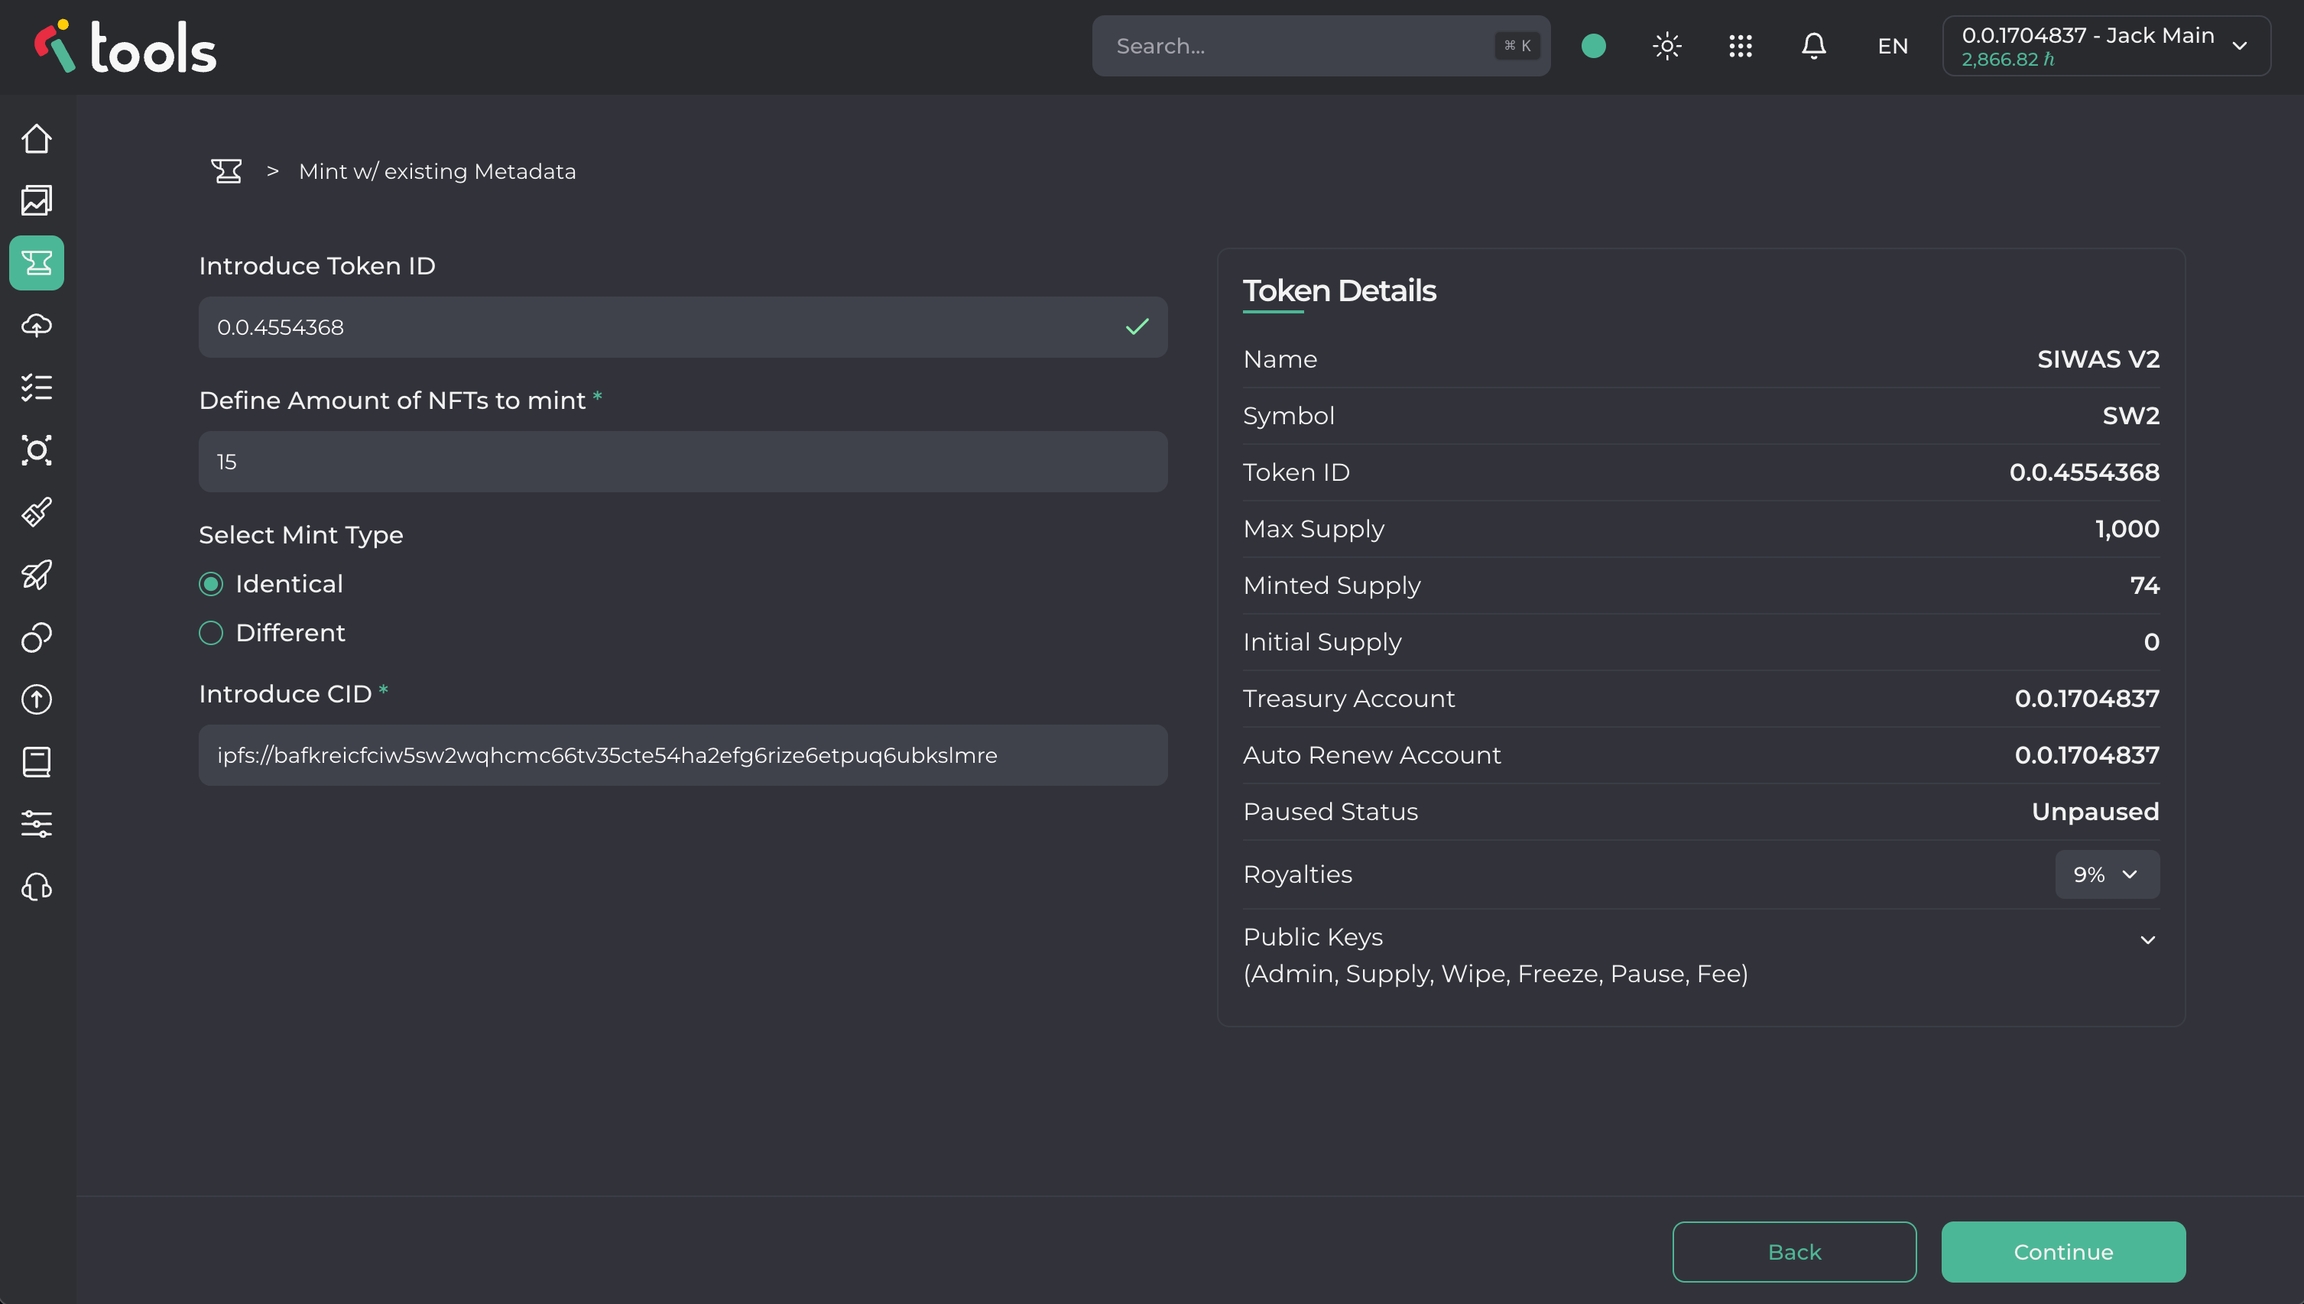Click the mint anvil breadcrumb icon
2304x1304 pixels.
[227, 171]
